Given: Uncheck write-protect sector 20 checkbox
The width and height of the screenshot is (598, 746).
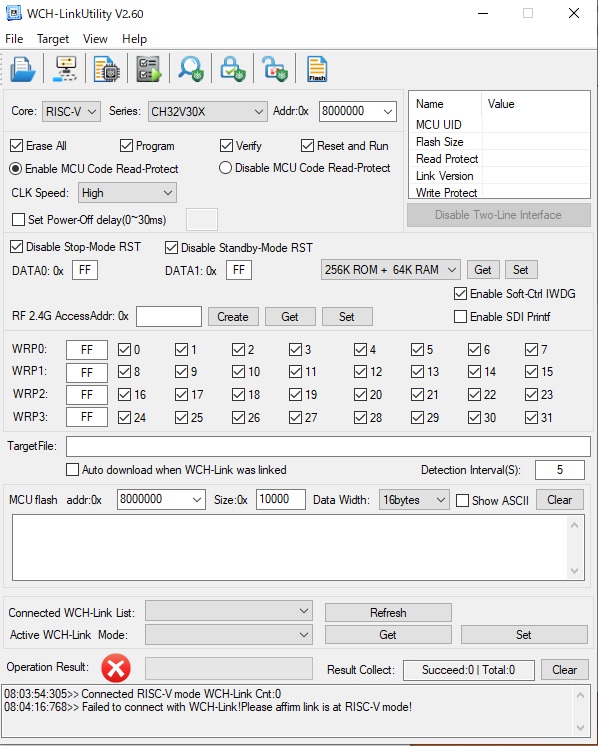Looking at the screenshot, I should tap(360, 394).
